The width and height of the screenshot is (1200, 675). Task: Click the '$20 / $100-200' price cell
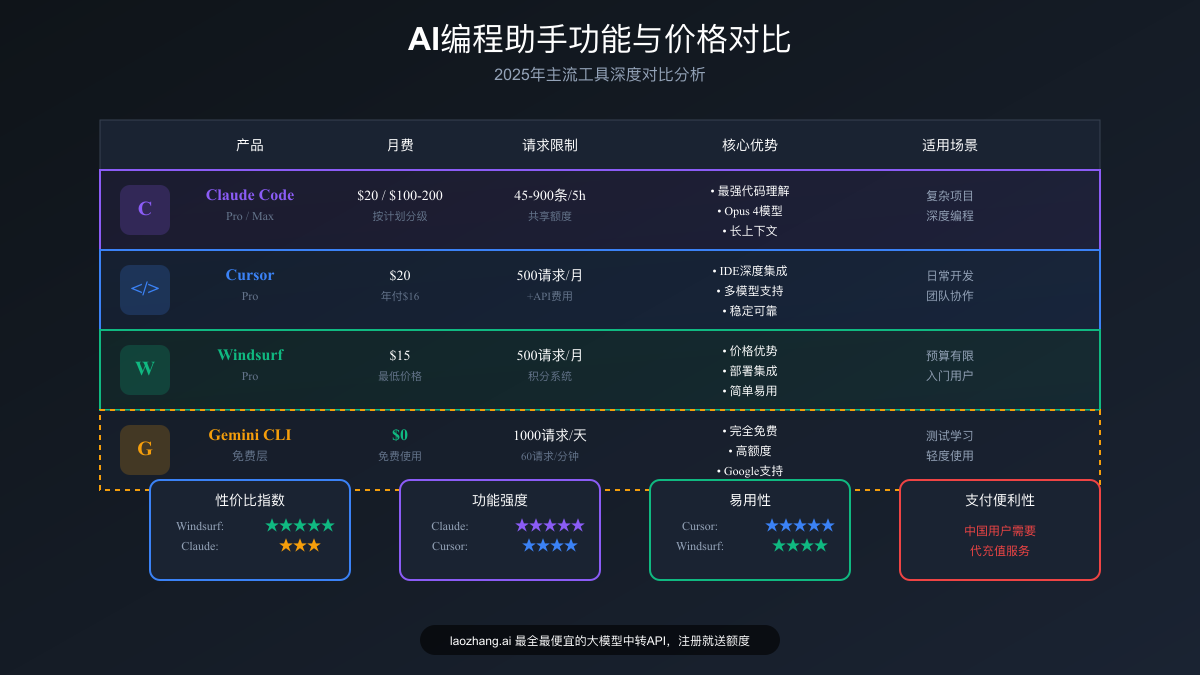coord(400,196)
